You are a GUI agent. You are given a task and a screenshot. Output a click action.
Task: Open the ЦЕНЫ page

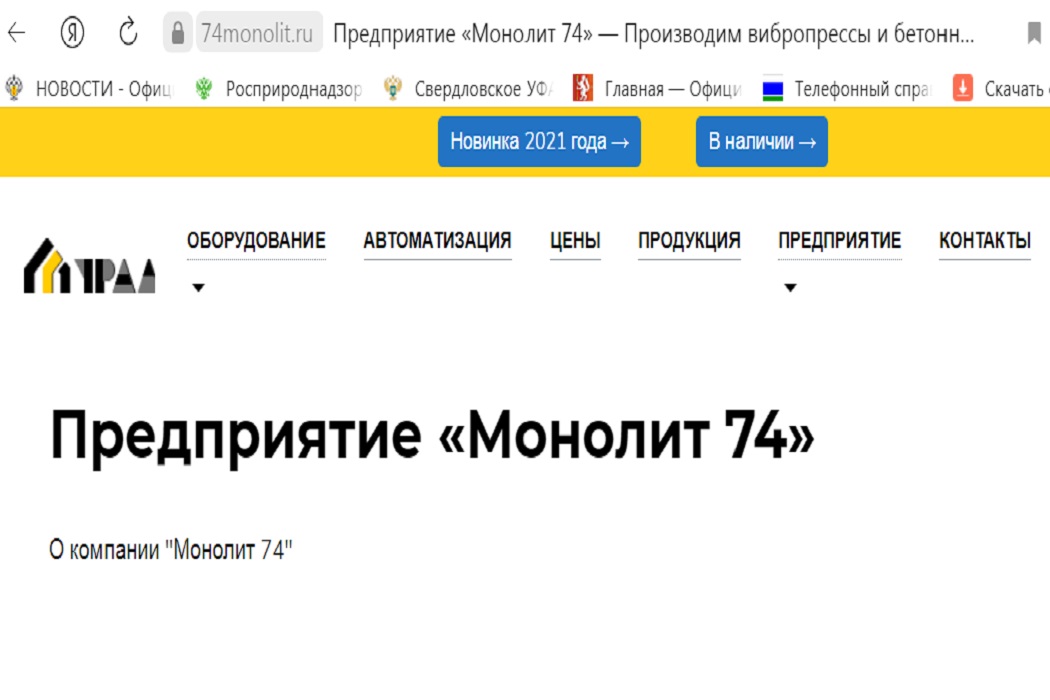(575, 241)
